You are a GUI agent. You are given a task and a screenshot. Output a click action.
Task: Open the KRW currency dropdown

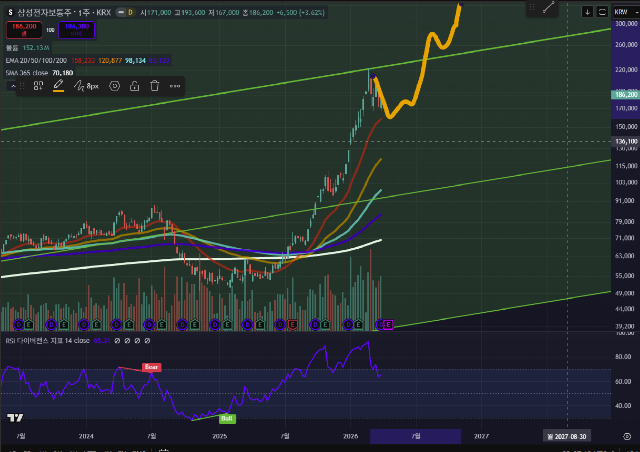(625, 12)
